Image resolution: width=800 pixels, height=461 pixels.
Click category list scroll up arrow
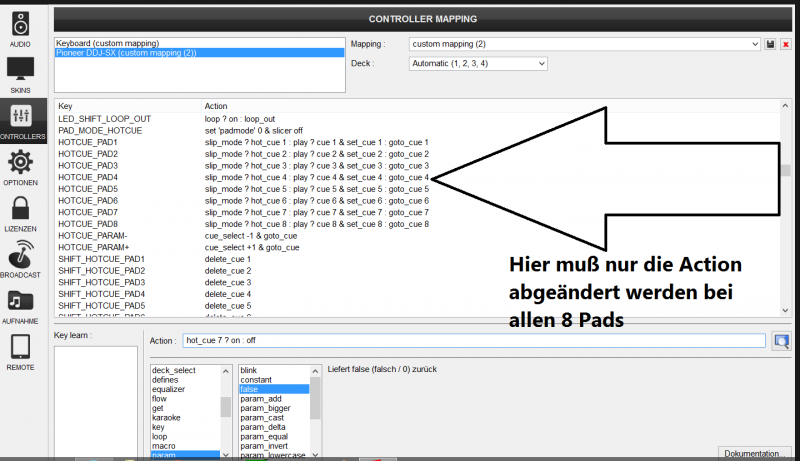226,371
